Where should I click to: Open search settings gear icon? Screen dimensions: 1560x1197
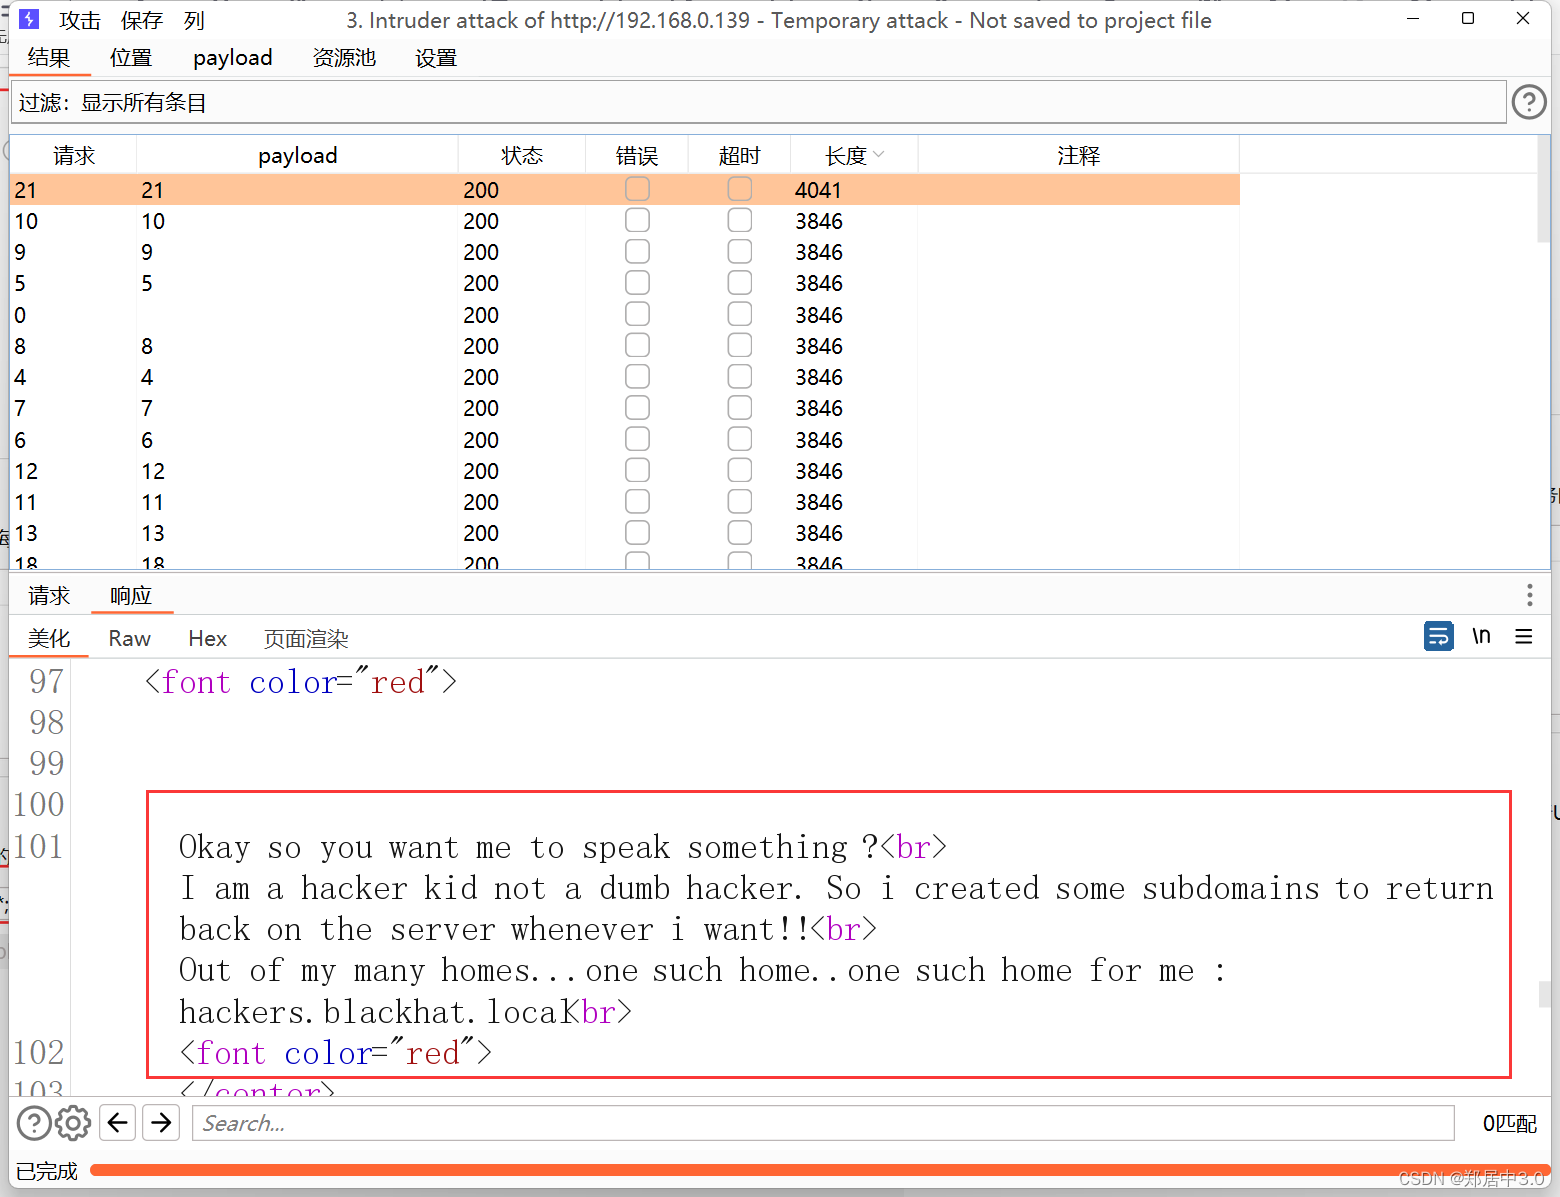pos(73,1123)
